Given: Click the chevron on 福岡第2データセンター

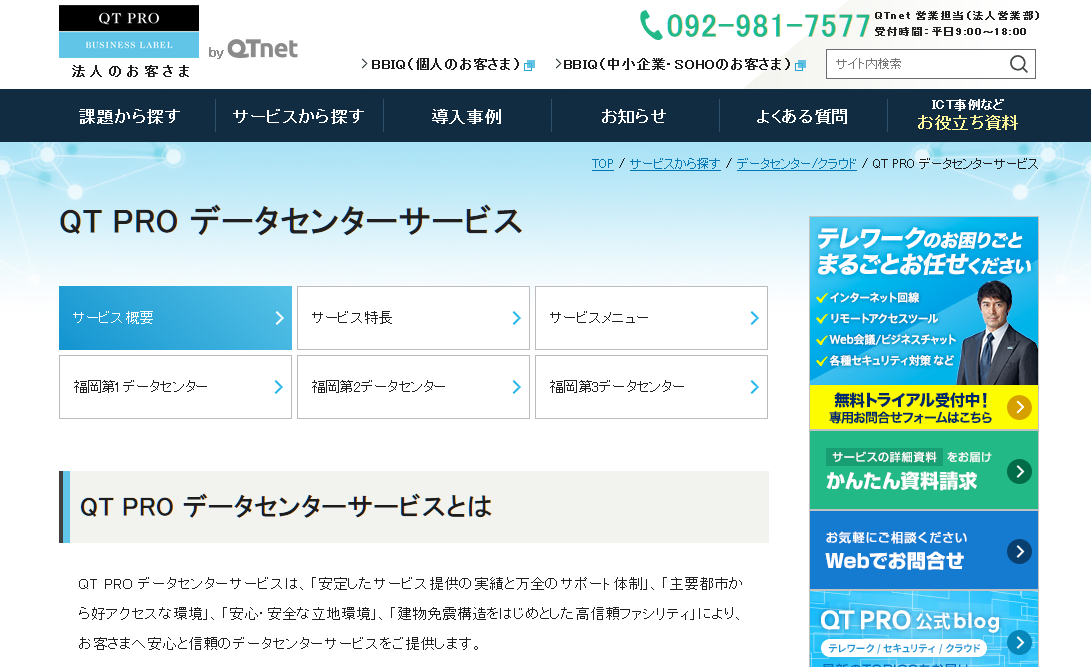Looking at the screenshot, I should (x=516, y=387).
